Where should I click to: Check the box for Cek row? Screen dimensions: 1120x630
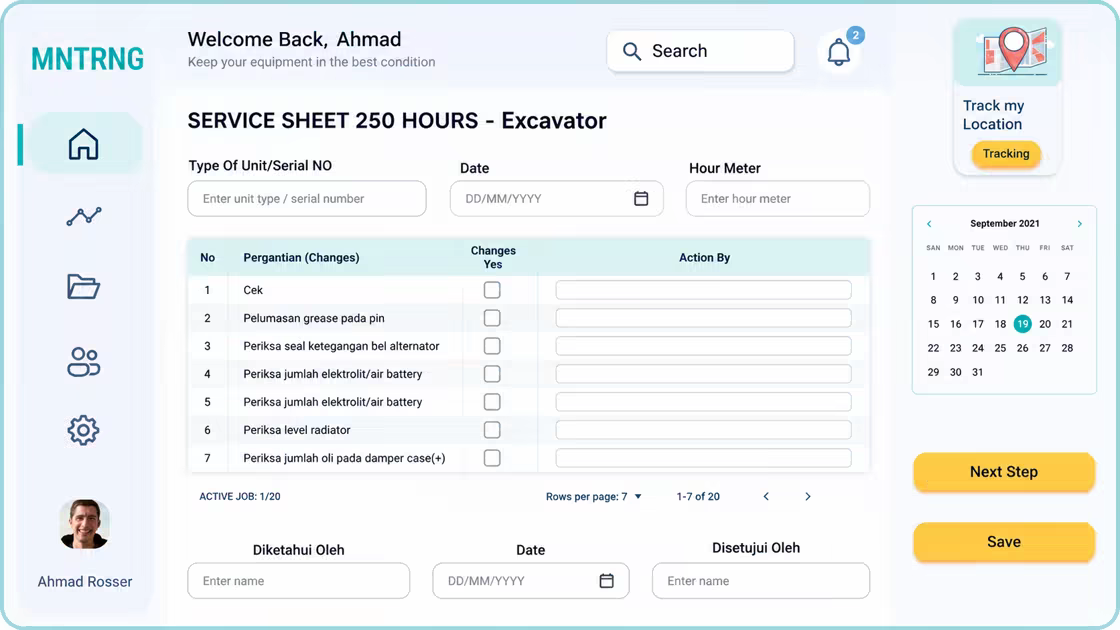[x=492, y=290]
